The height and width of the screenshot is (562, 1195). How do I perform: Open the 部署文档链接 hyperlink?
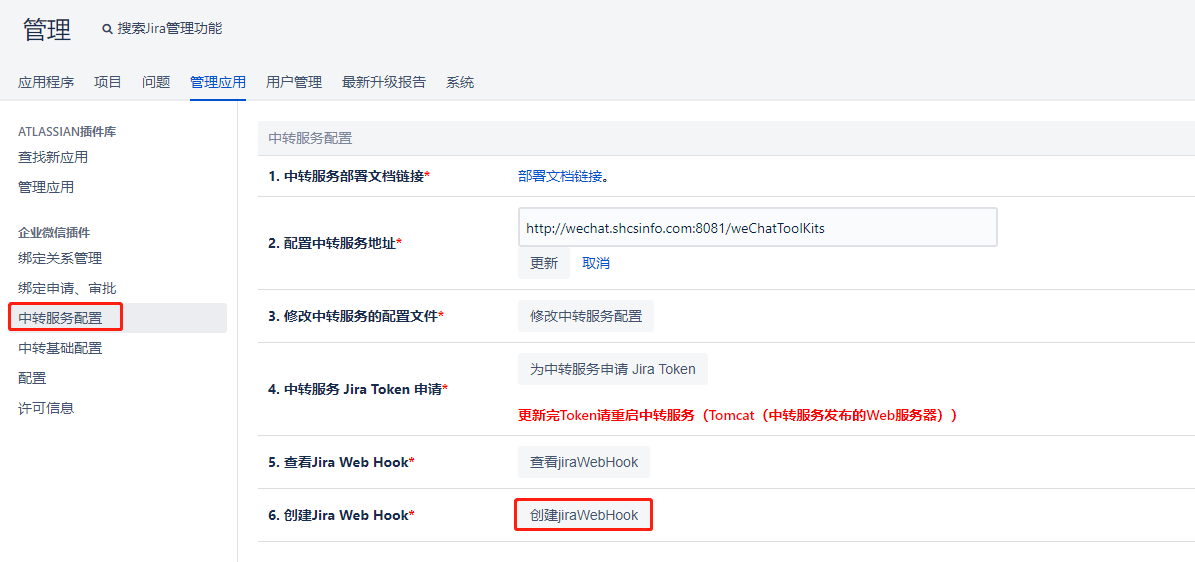click(560, 176)
